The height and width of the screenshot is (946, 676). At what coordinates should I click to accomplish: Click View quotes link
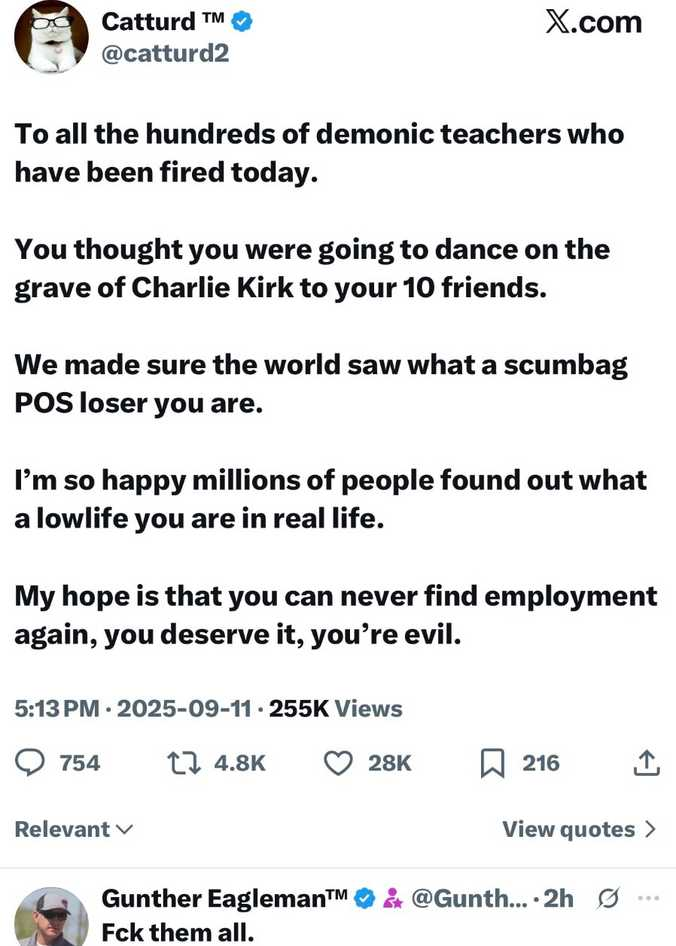[x=568, y=829]
